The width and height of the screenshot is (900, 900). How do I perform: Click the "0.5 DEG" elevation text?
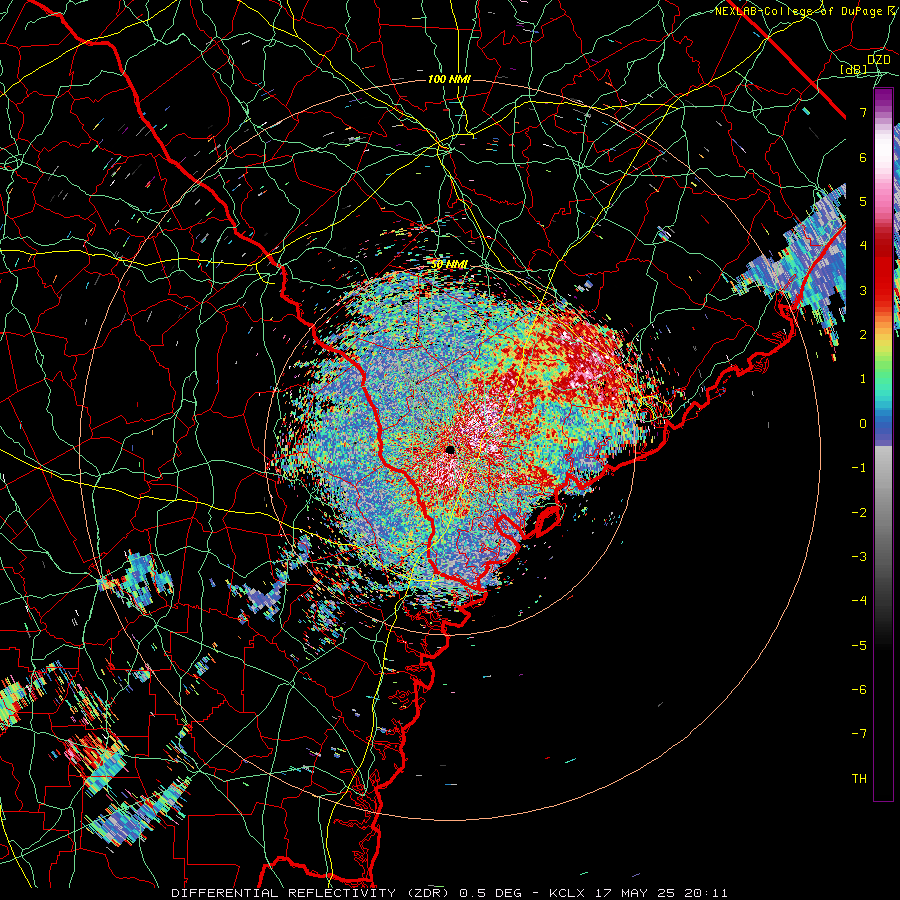click(490, 893)
